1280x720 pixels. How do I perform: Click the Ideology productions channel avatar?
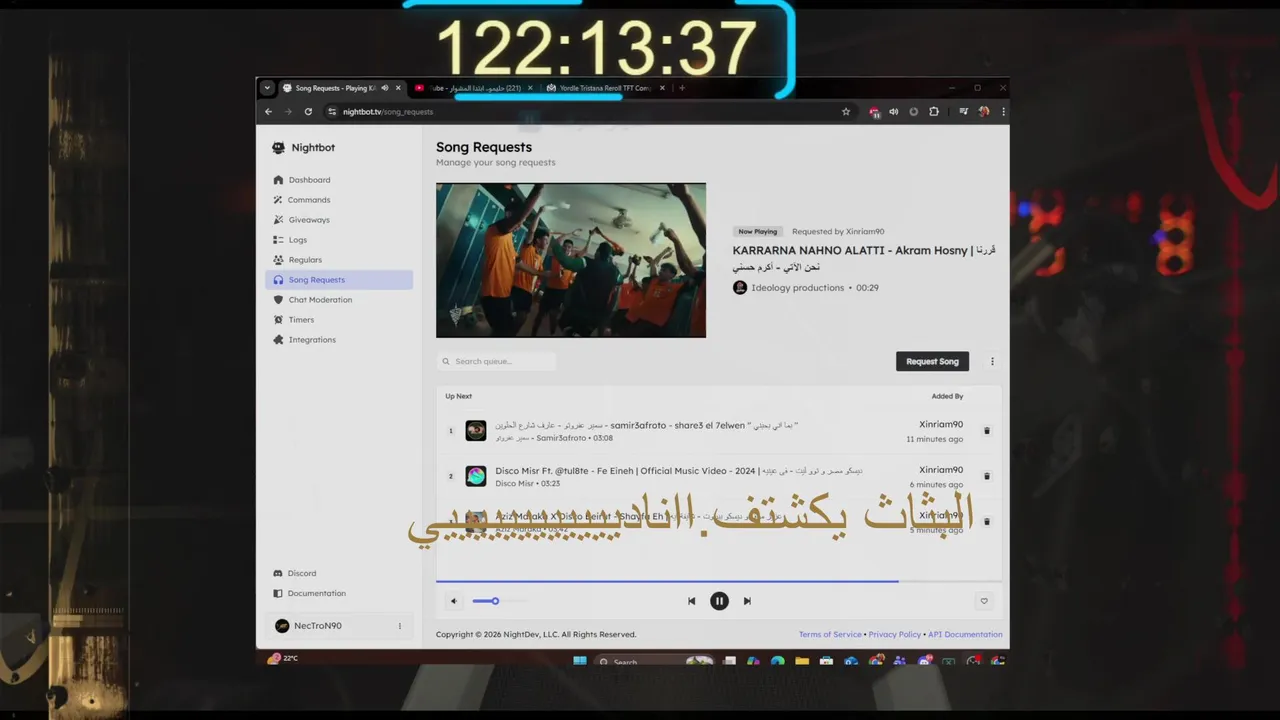click(740, 288)
